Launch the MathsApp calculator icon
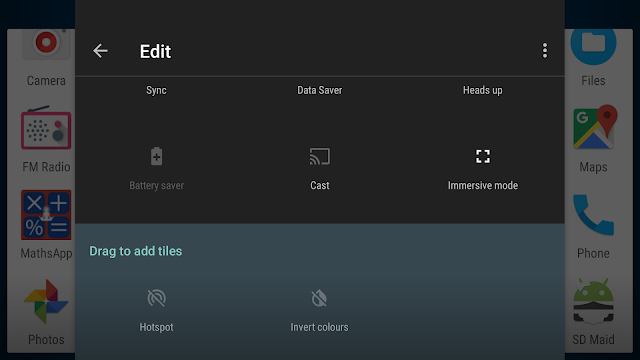 click(46, 215)
